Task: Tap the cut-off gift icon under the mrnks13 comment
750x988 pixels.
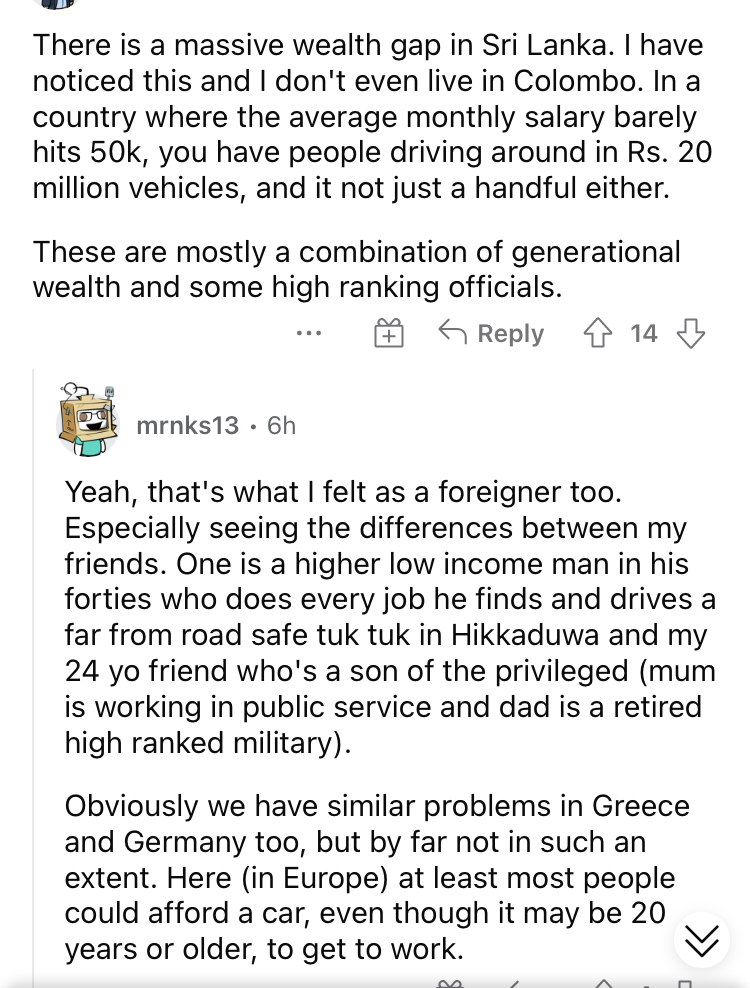Action: tap(449, 984)
